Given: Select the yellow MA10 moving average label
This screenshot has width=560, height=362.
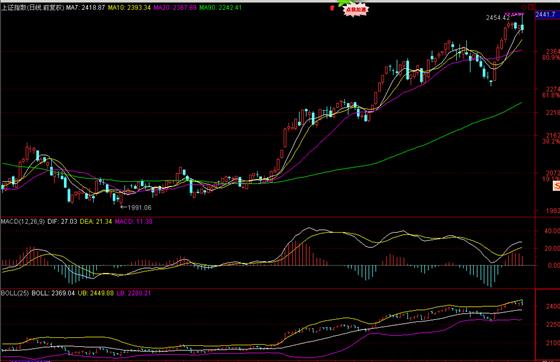Looking at the screenshot, I should [129, 7].
